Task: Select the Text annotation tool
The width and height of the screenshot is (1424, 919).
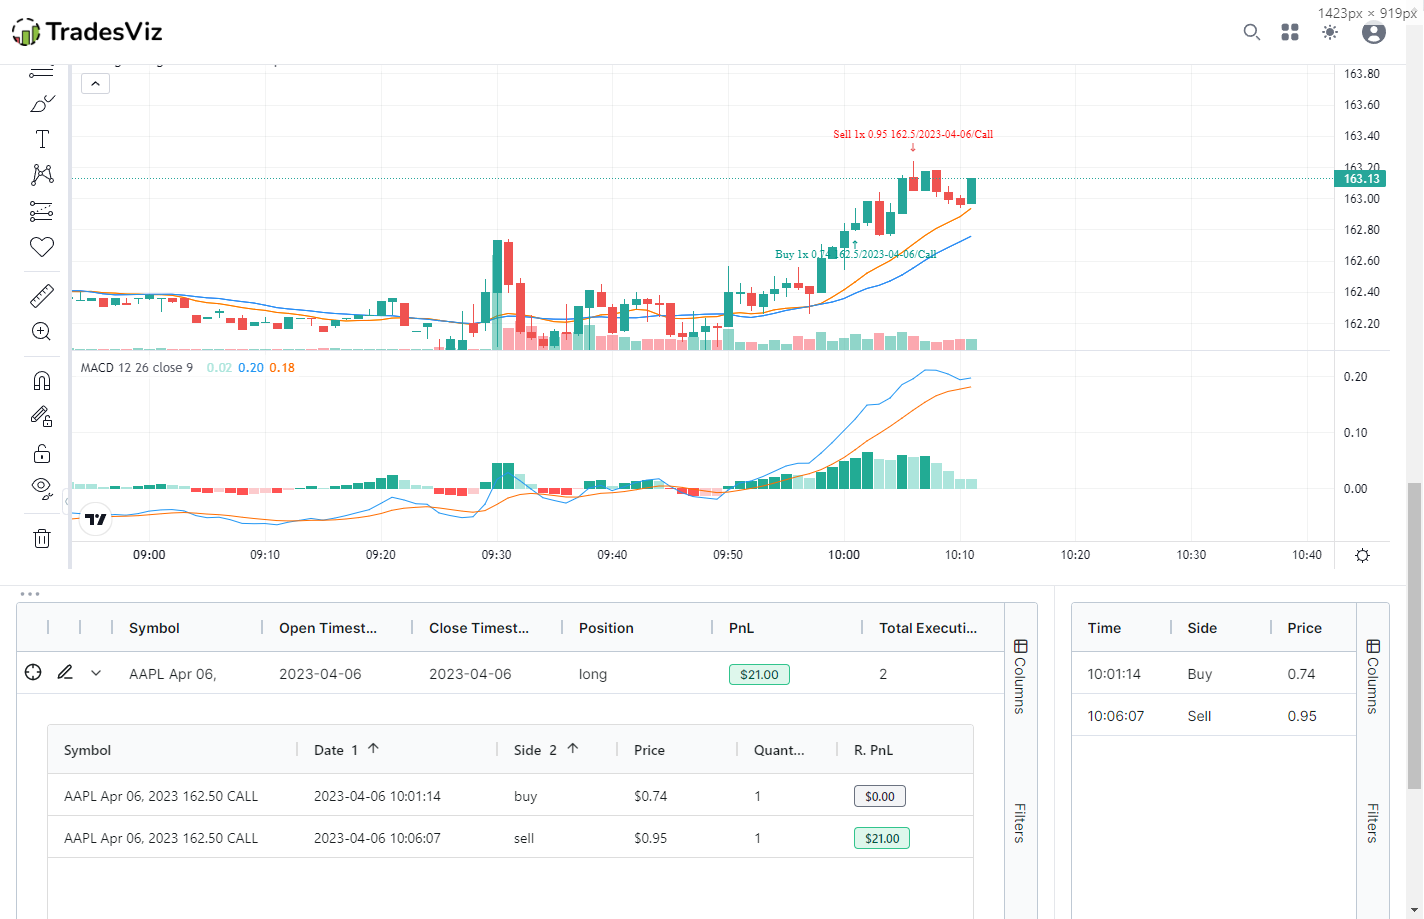Action: click(x=42, y=139)
